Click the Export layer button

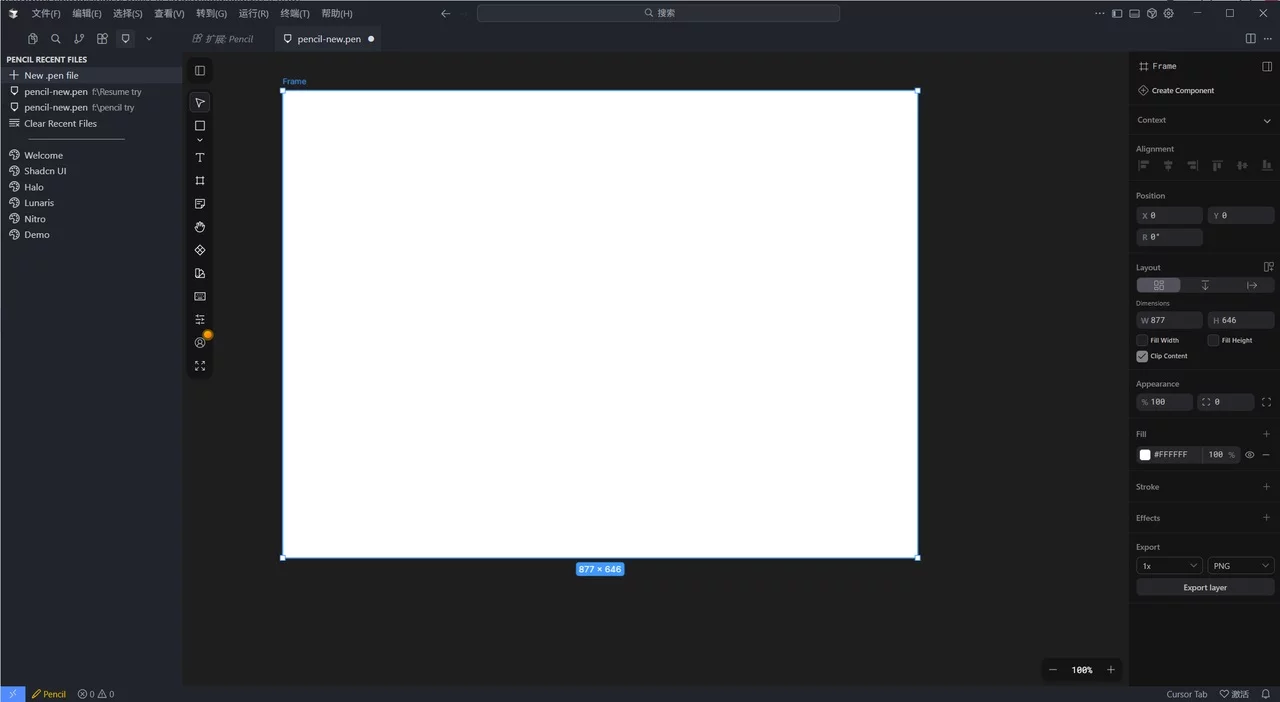pyautogui.click(x=1204, y=587)
